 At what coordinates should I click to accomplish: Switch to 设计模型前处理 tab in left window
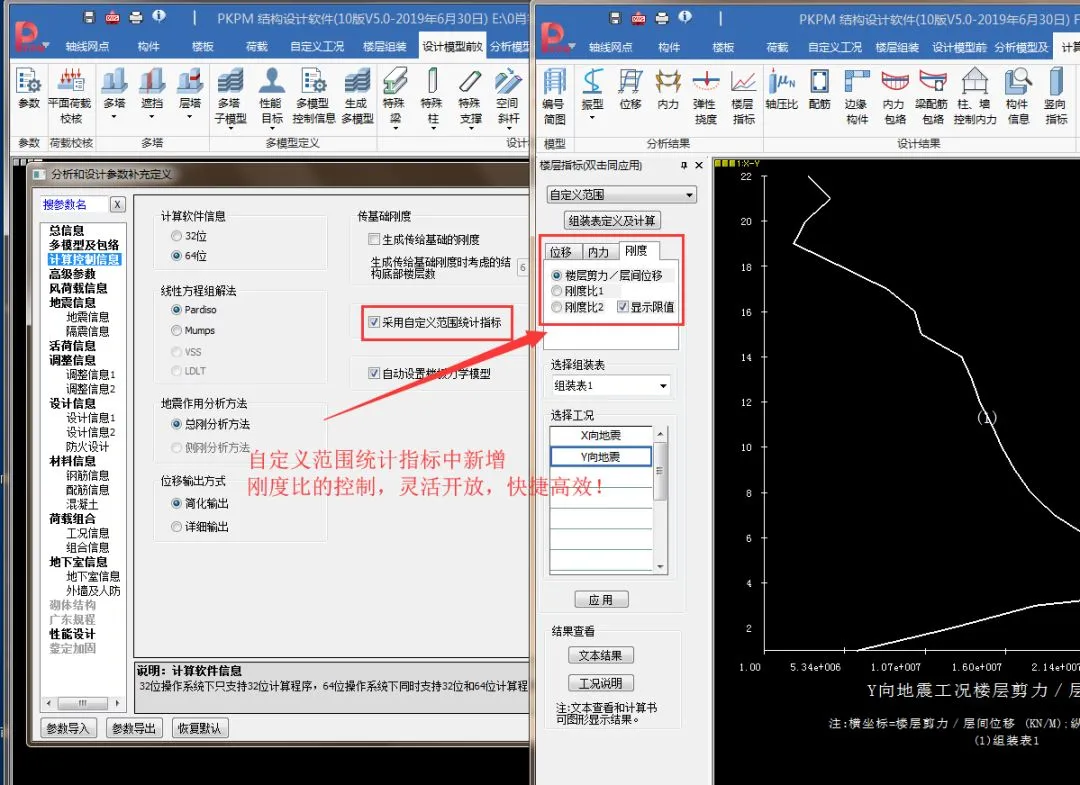pyautogui.click(x=452, y=46)
